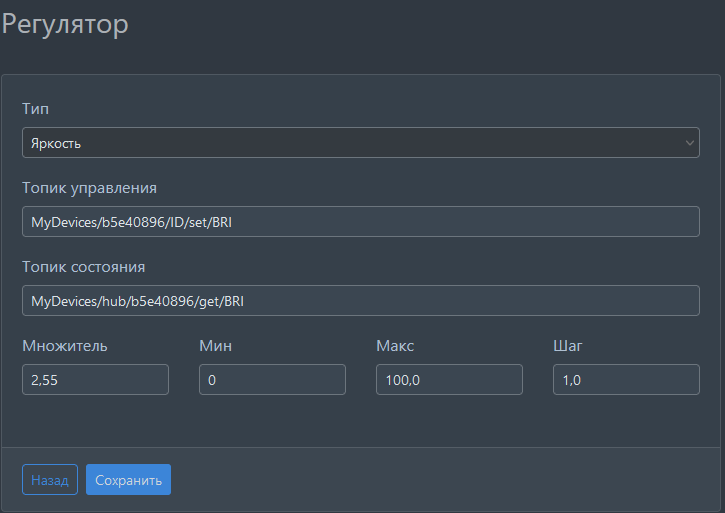The width and height of the screenshot is (725, 513).
Task: Click into the Топик состояния text field
Action: click(x=360, y=300)
